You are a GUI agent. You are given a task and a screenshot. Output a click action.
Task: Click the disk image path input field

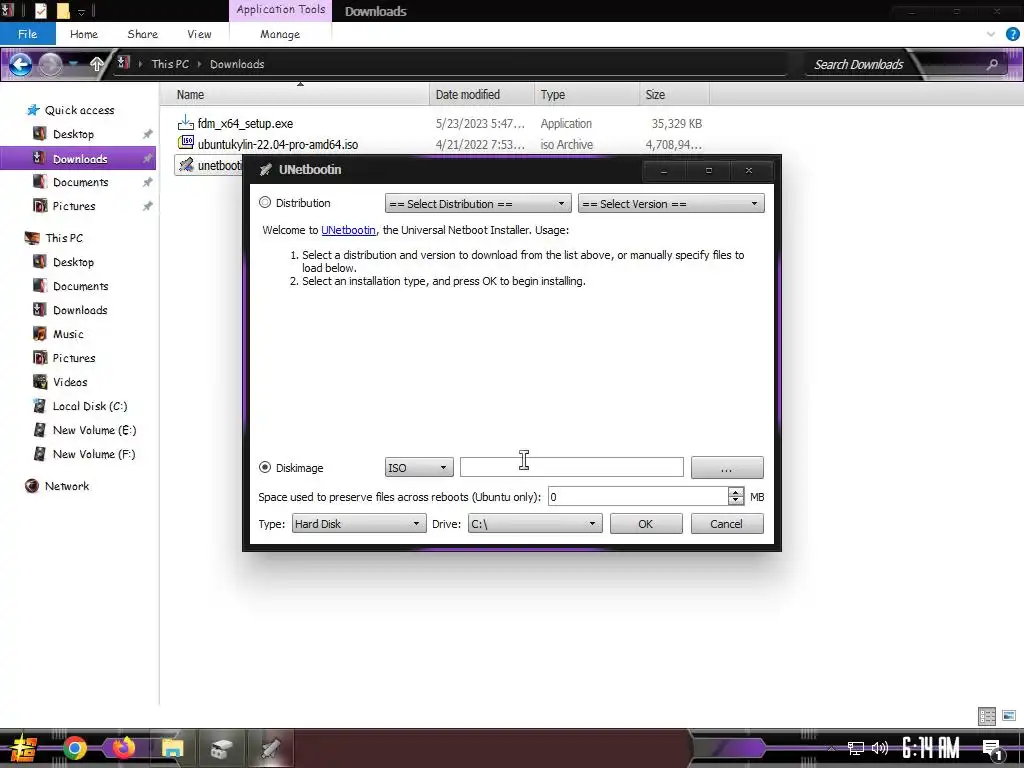[x=571, y=468]
